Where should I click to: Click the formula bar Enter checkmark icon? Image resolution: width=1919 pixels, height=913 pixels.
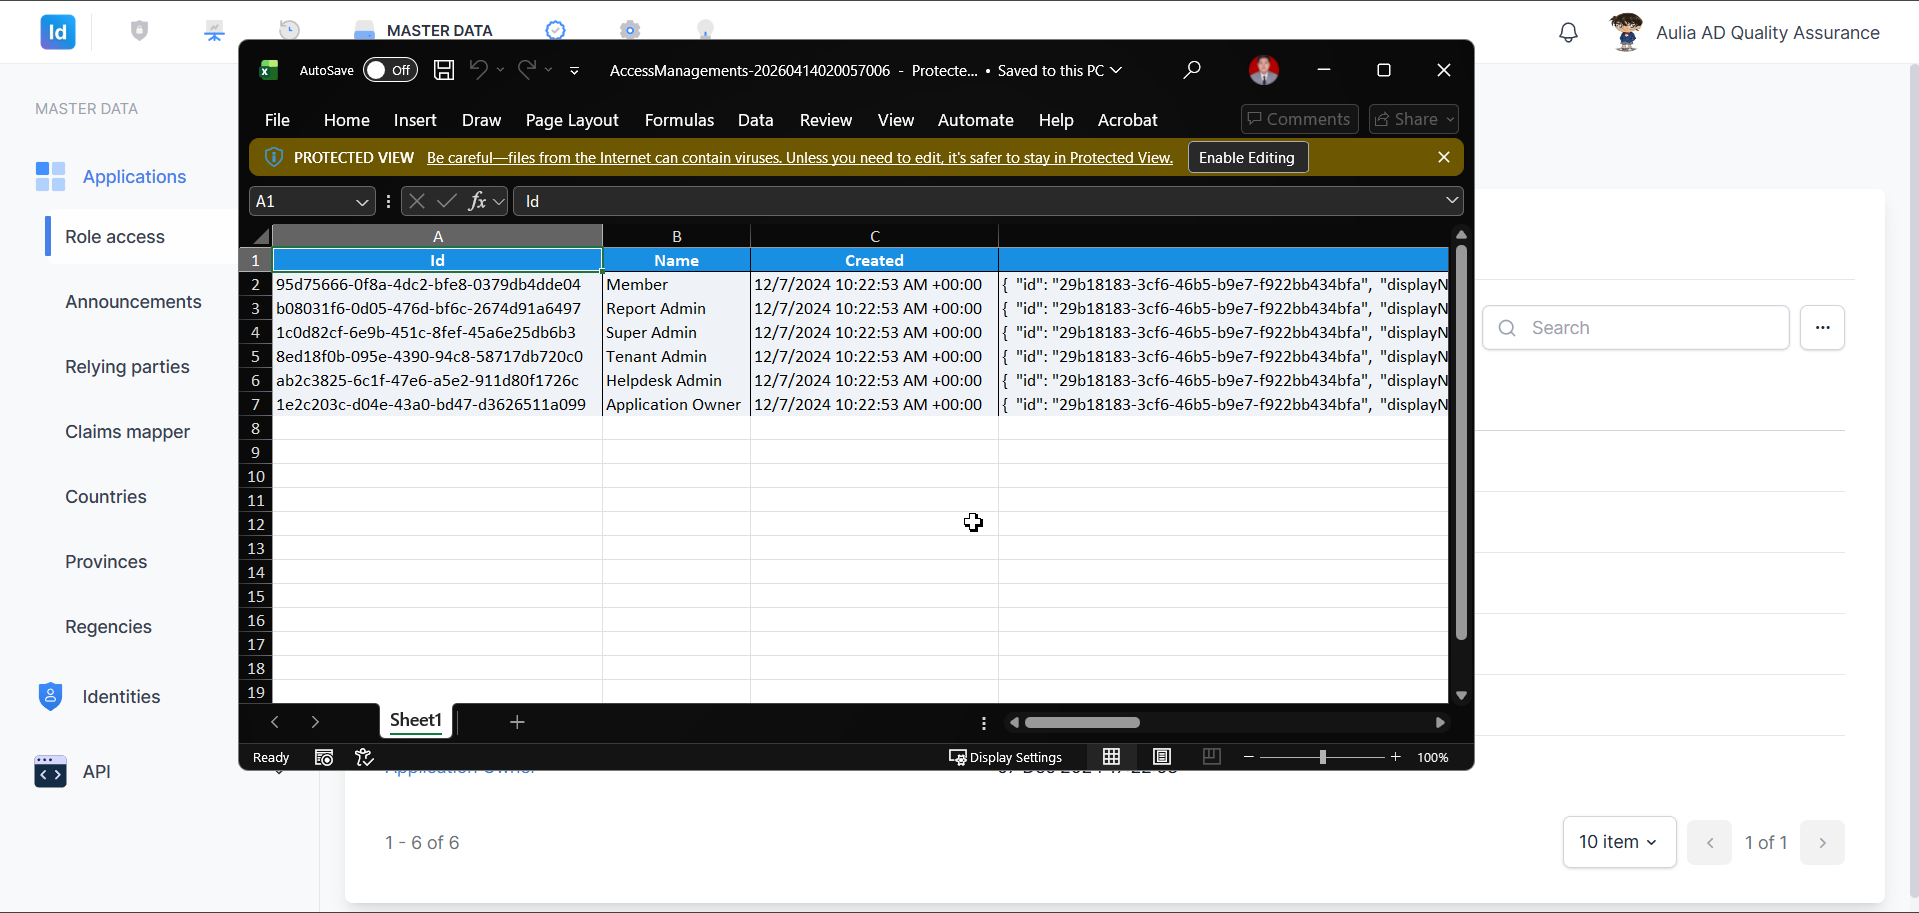(x=447, y=201)
